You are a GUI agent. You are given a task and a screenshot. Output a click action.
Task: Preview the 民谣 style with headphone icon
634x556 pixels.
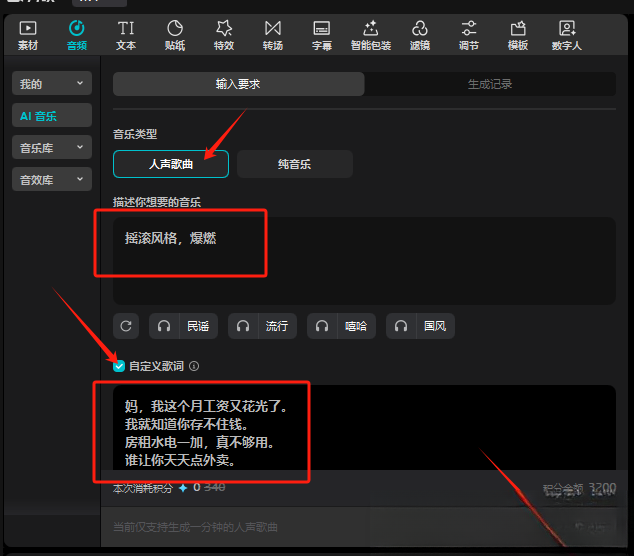click(x=164, y=326)
